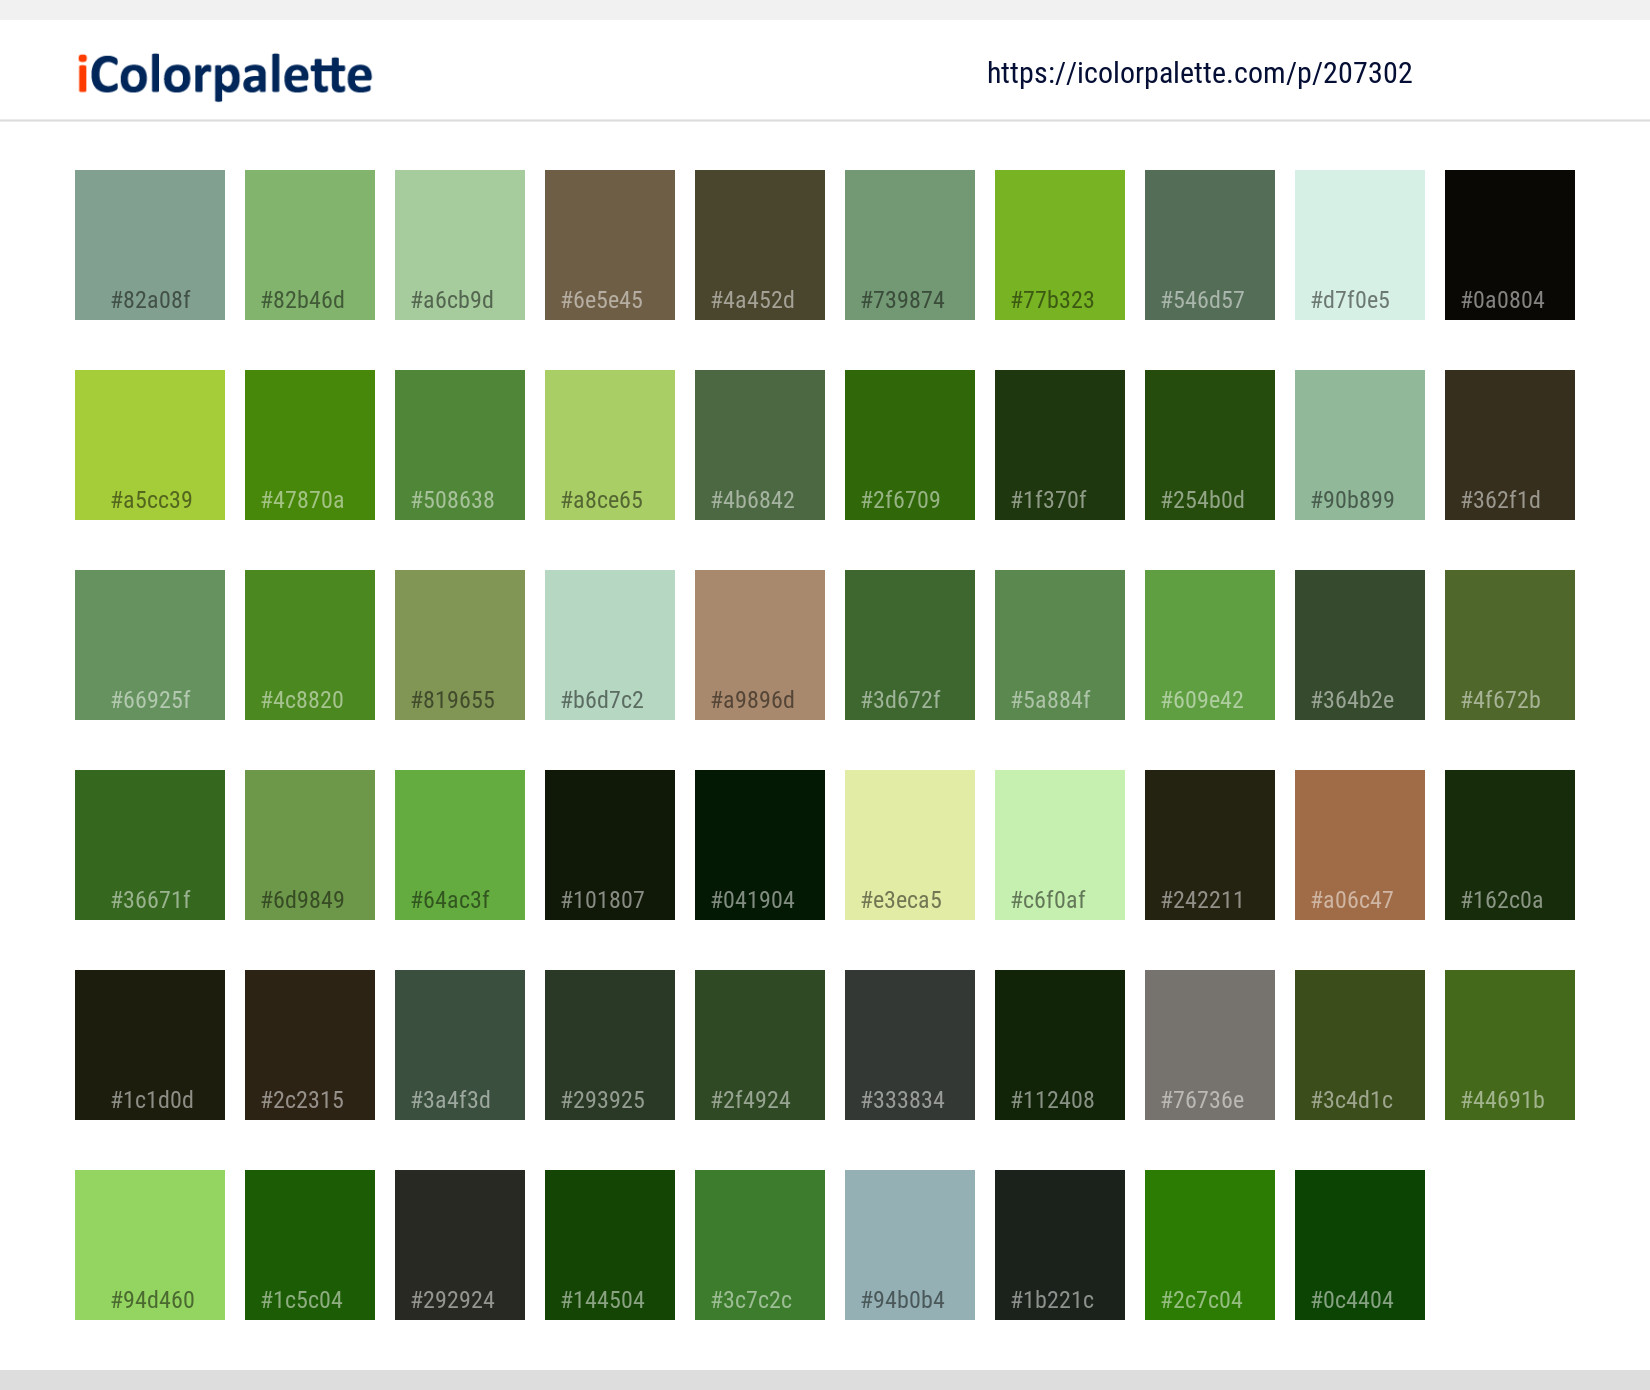Pick the #64ac3f swatch
The width and height of the screenshot is (1650, 1390).
[460, 845]
